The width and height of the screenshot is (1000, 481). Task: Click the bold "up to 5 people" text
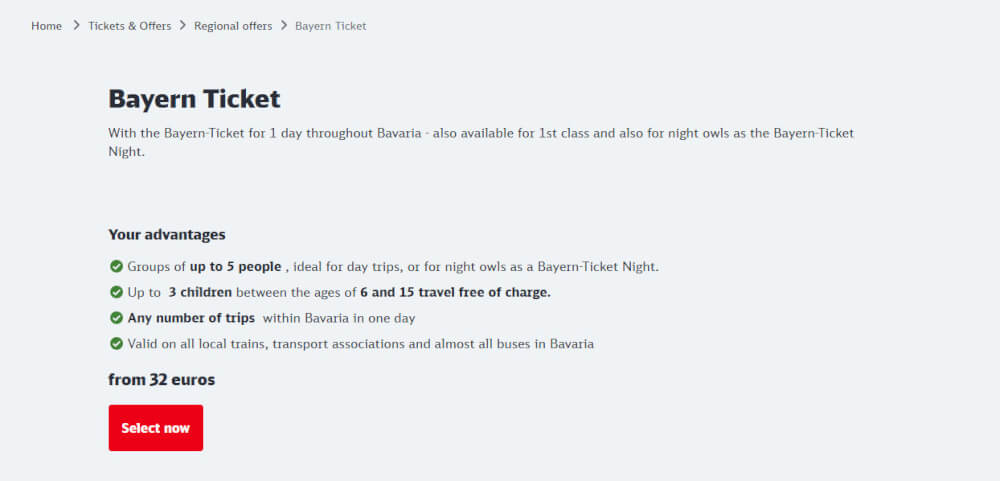tap(235, 267)
